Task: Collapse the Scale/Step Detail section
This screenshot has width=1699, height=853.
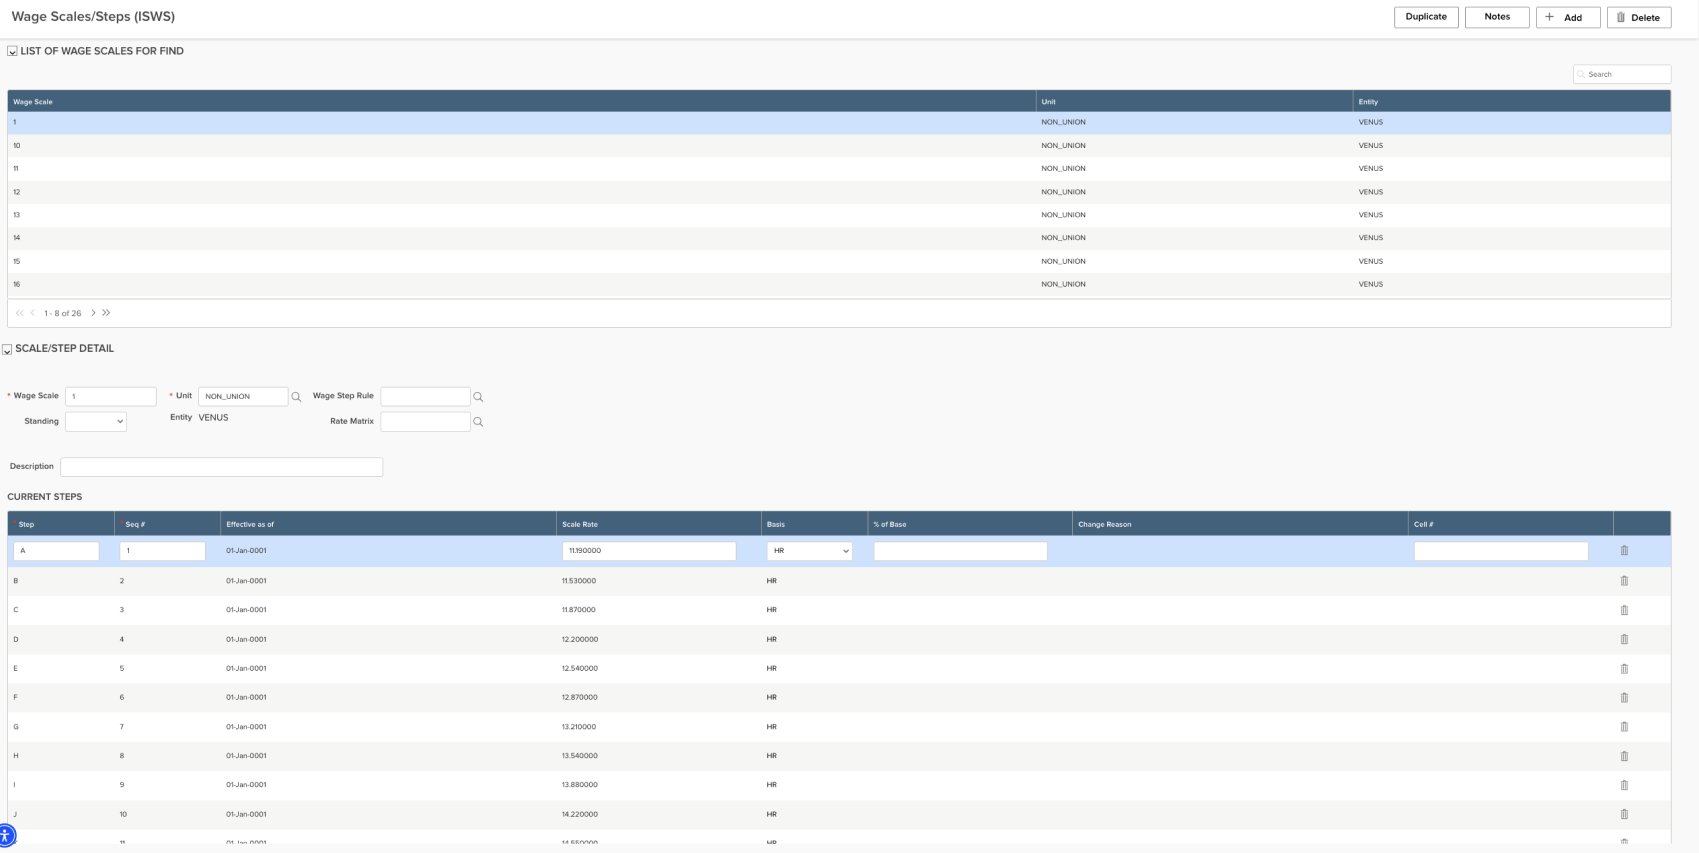Action: pyautogui.click(x=8, y=350)
